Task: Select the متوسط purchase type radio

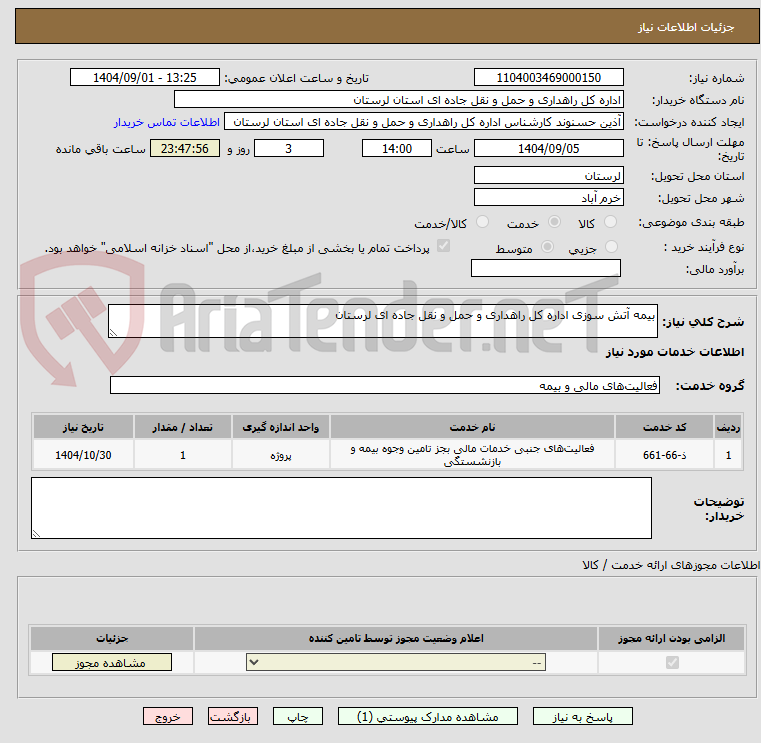Action: pos(547,247)
